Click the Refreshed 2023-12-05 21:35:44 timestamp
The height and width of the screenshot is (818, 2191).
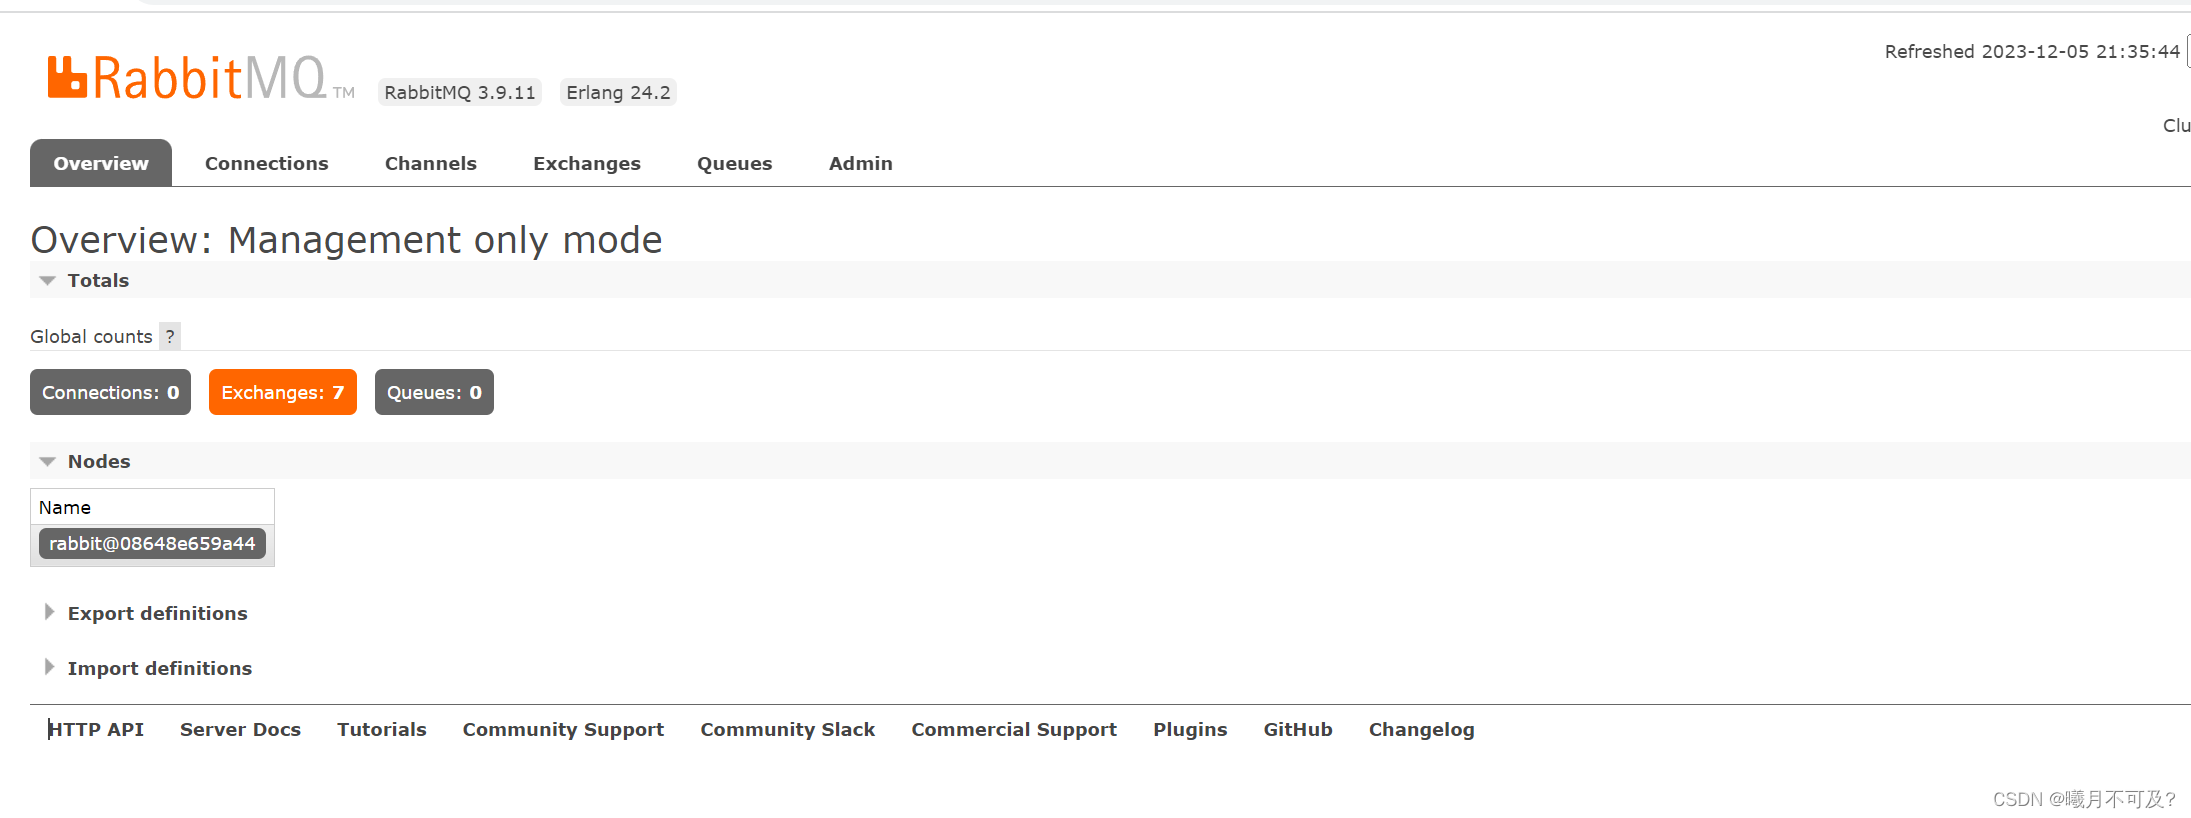click(x=2032, y=51)
